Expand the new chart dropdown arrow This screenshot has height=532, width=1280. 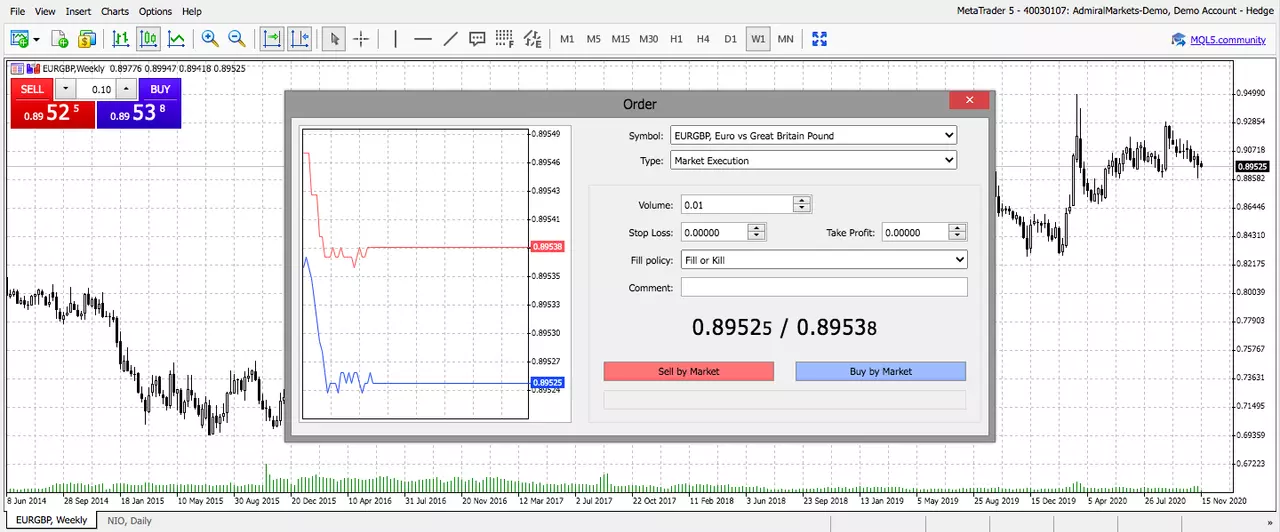[37, 40]
